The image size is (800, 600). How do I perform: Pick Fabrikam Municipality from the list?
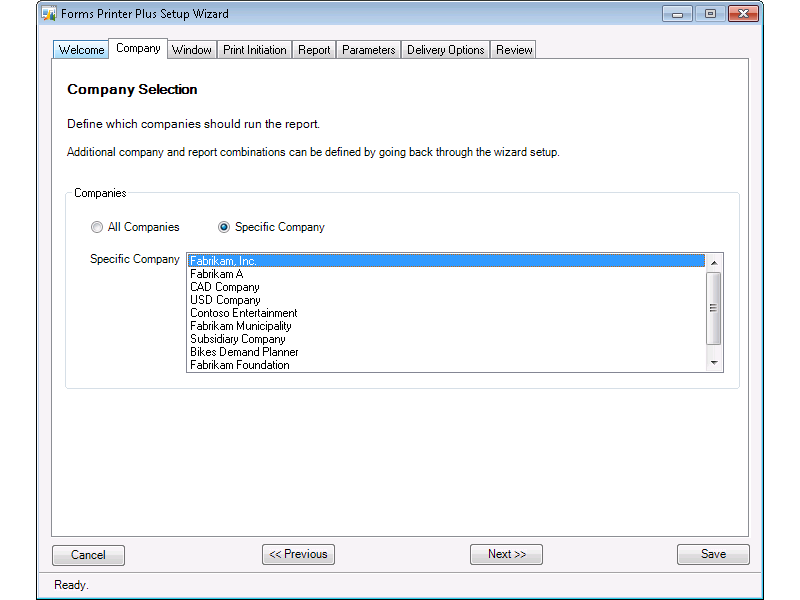446,326
